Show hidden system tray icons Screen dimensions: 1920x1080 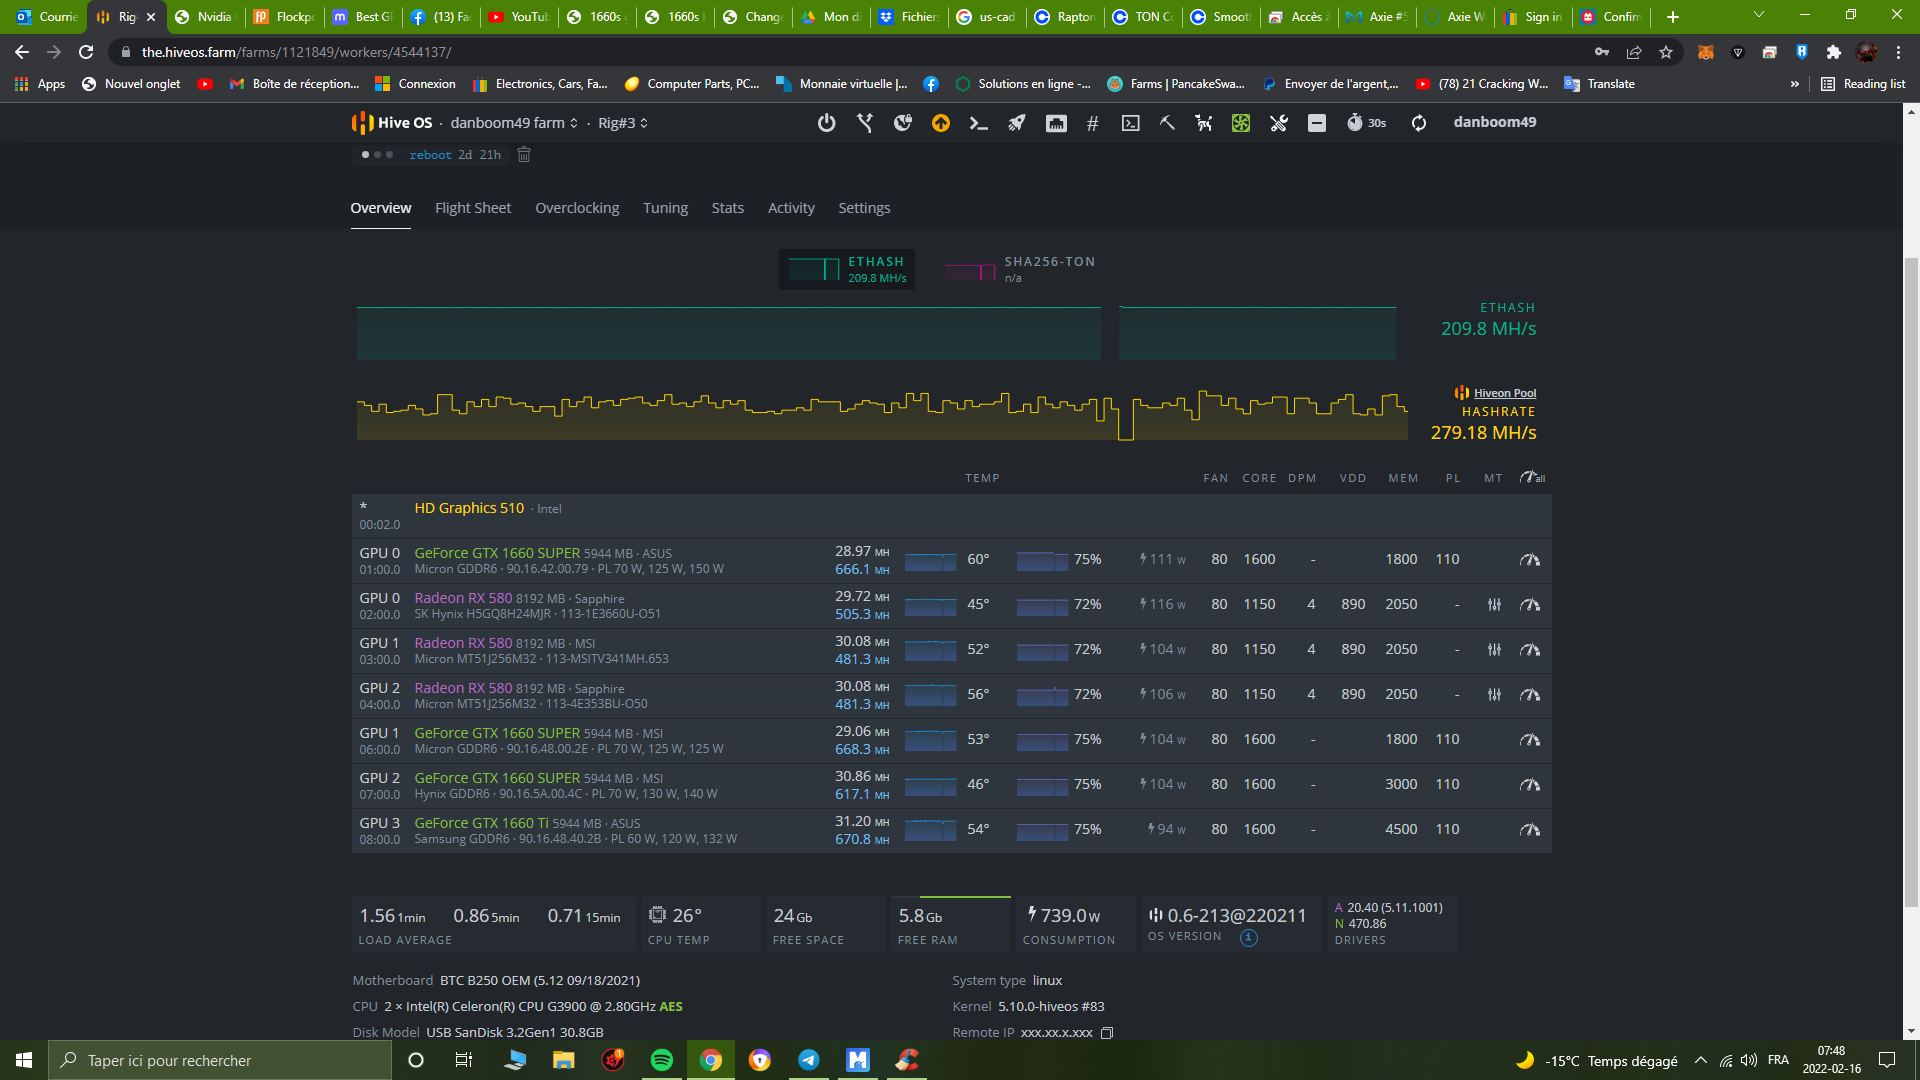1701,1060
